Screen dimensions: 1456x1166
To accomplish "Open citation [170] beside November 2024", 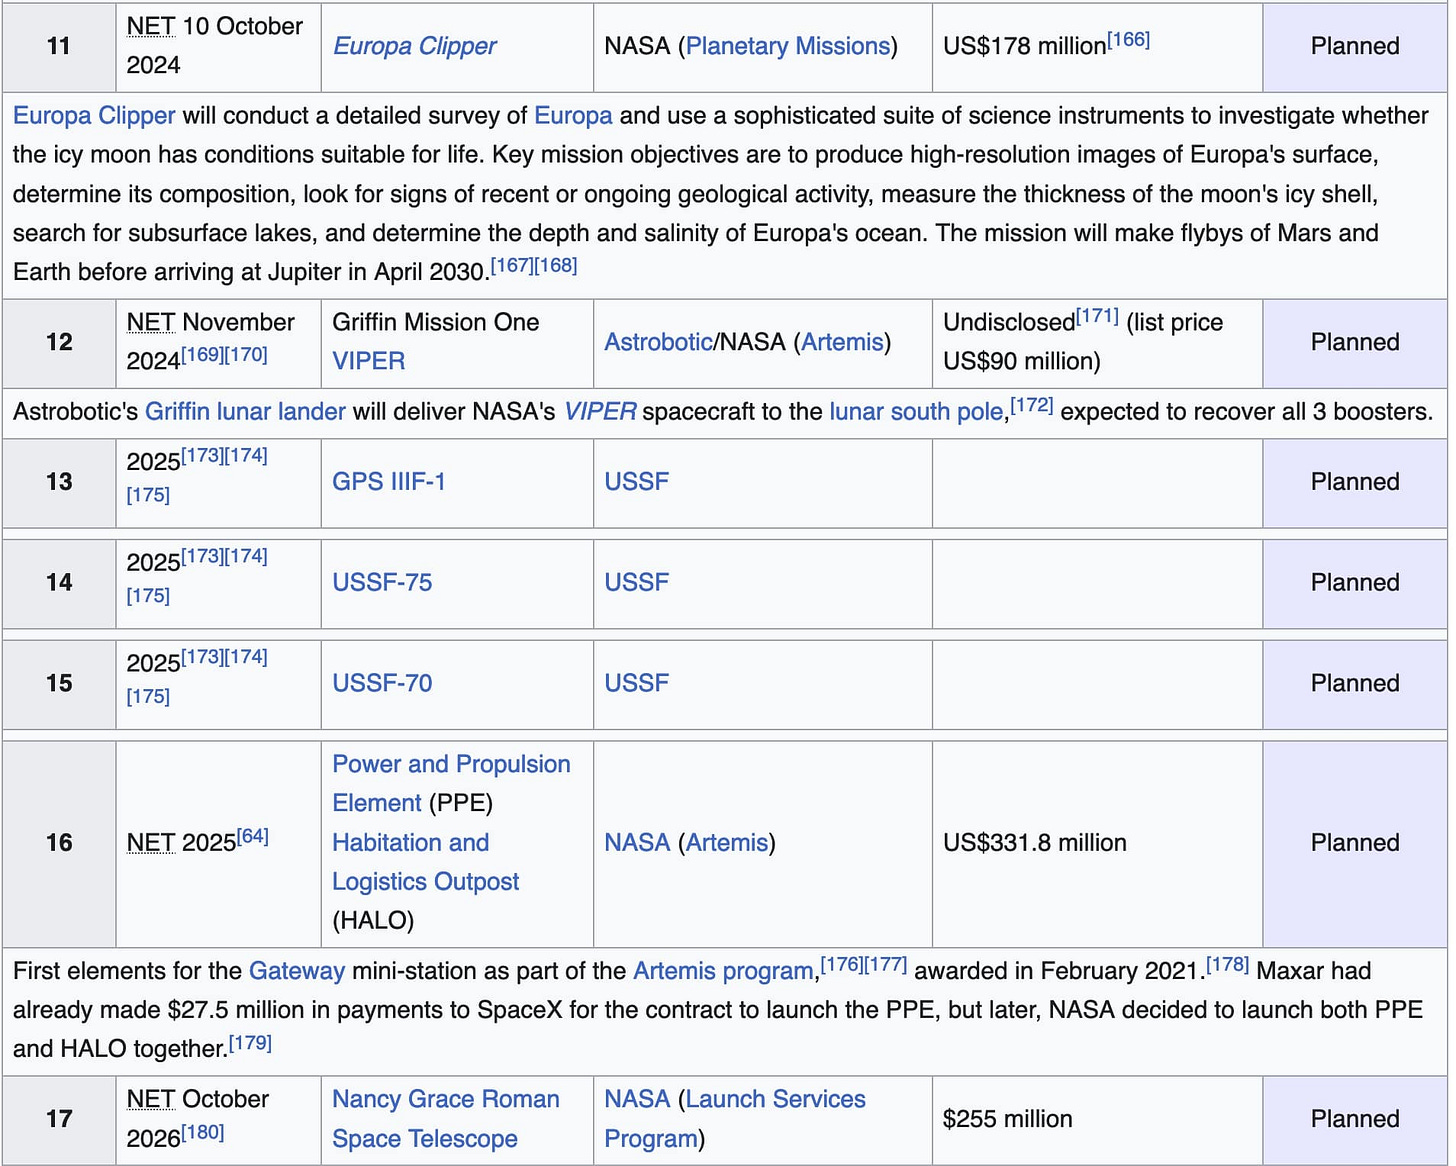I will pos(246,355).
